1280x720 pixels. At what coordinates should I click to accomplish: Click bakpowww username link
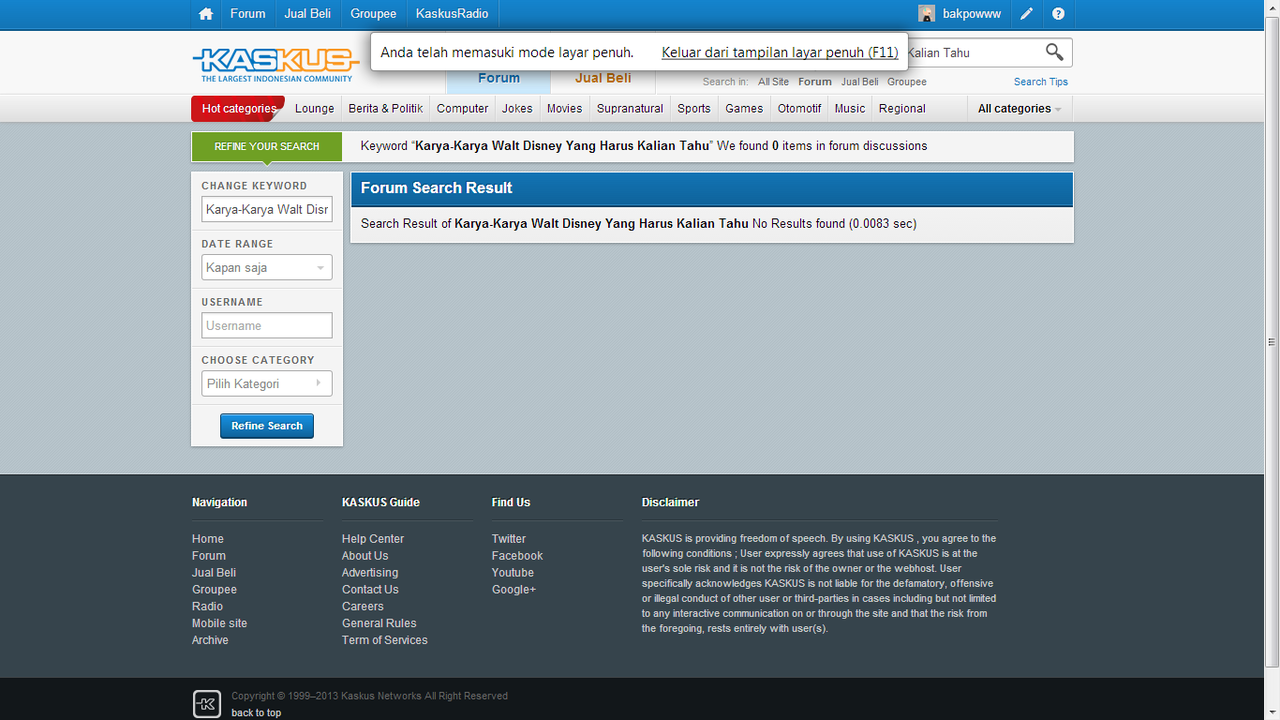point(972,14)
